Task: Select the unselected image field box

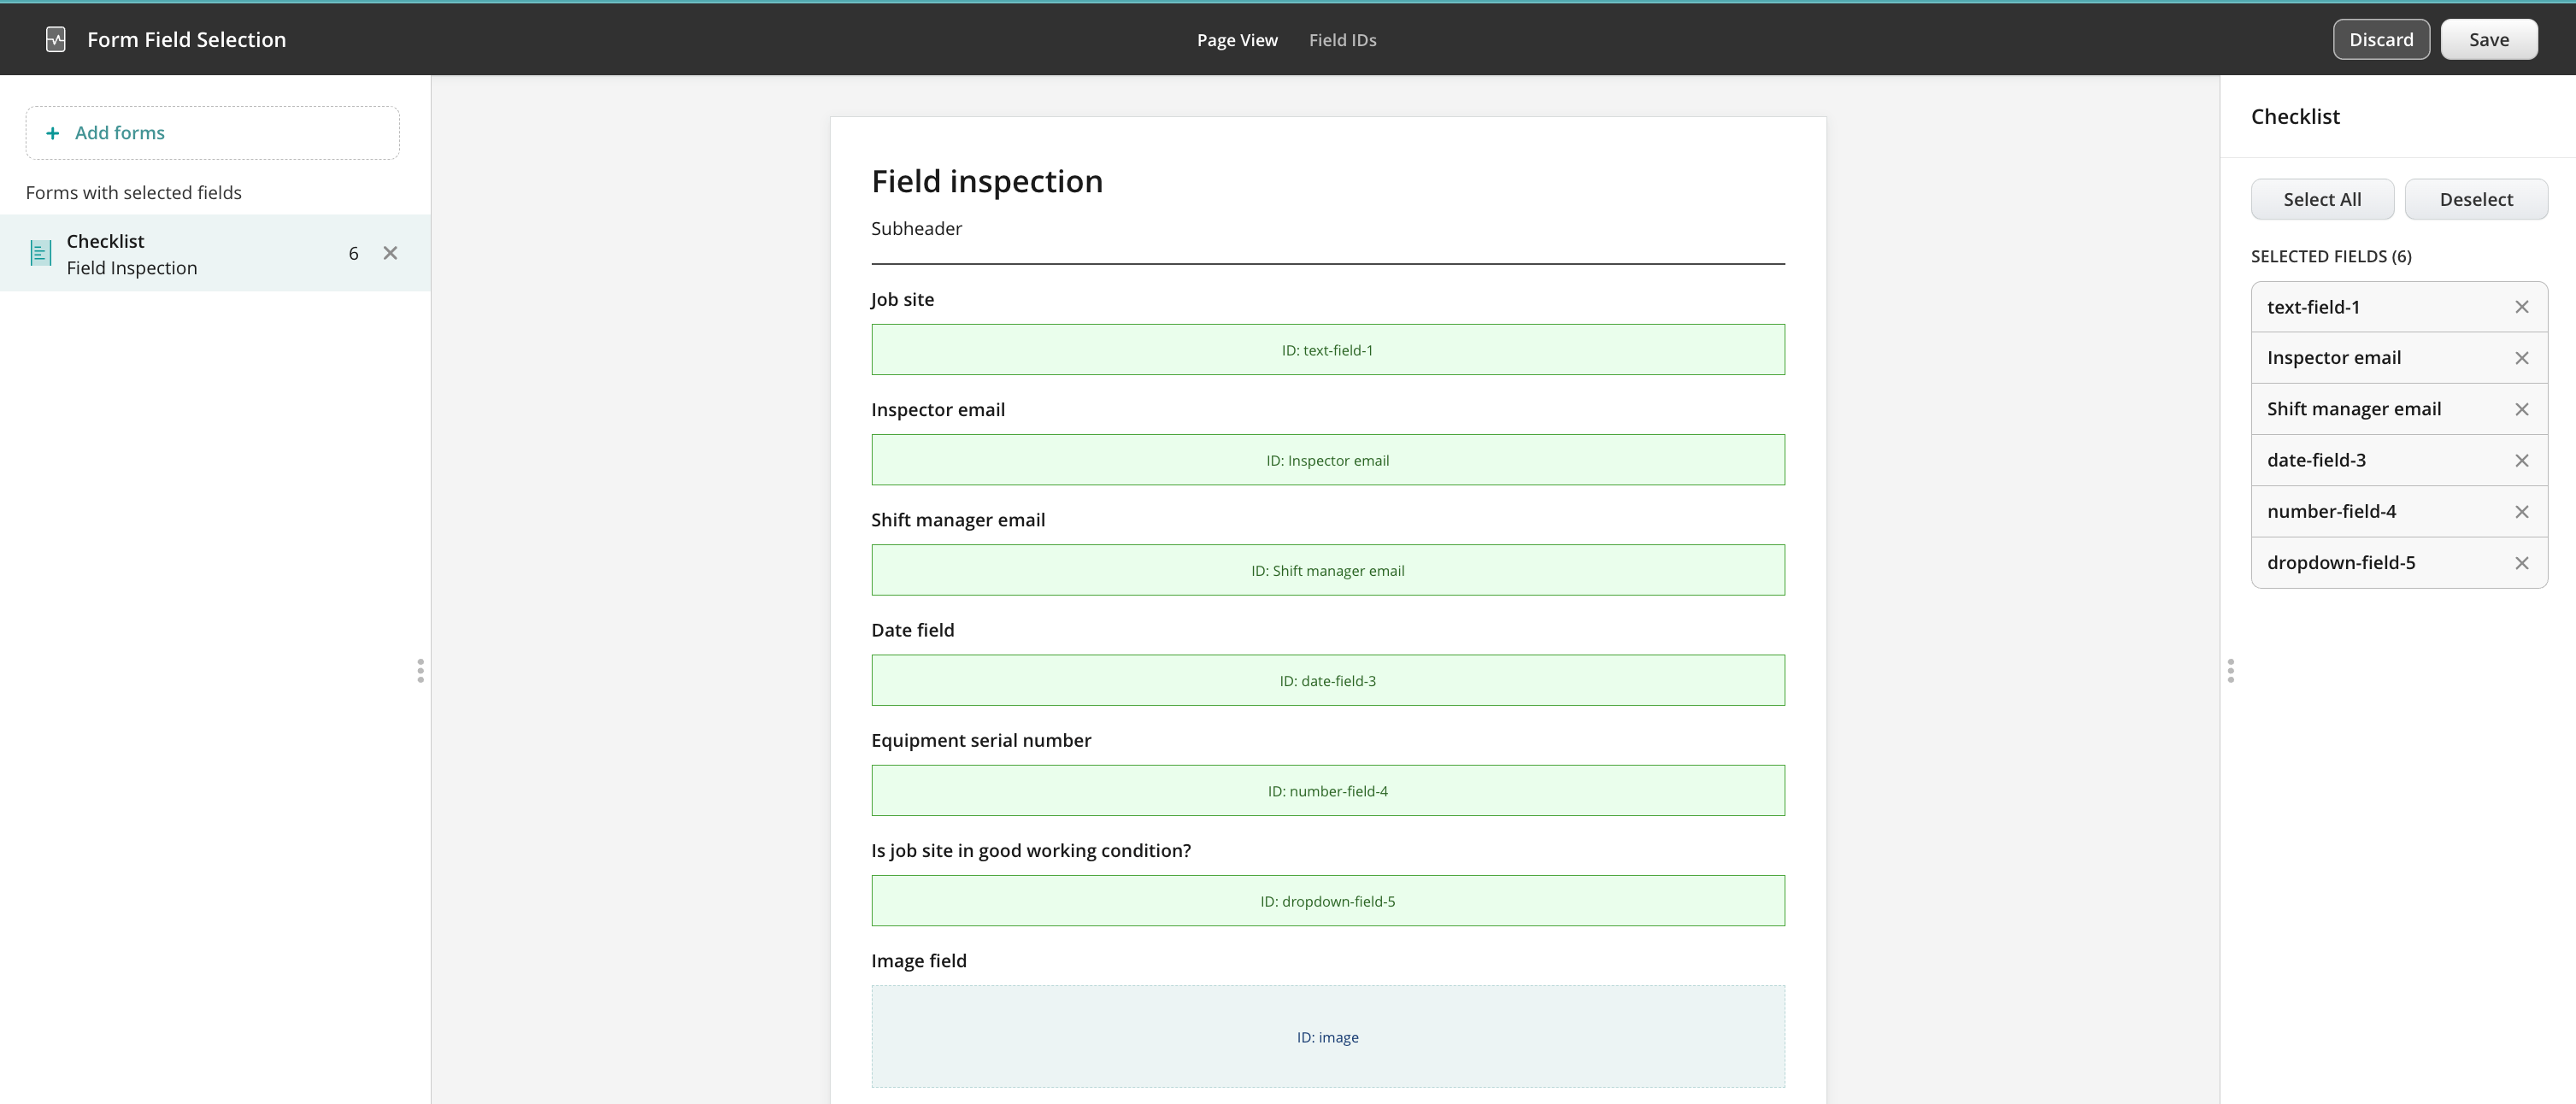Action: 1327,1036
